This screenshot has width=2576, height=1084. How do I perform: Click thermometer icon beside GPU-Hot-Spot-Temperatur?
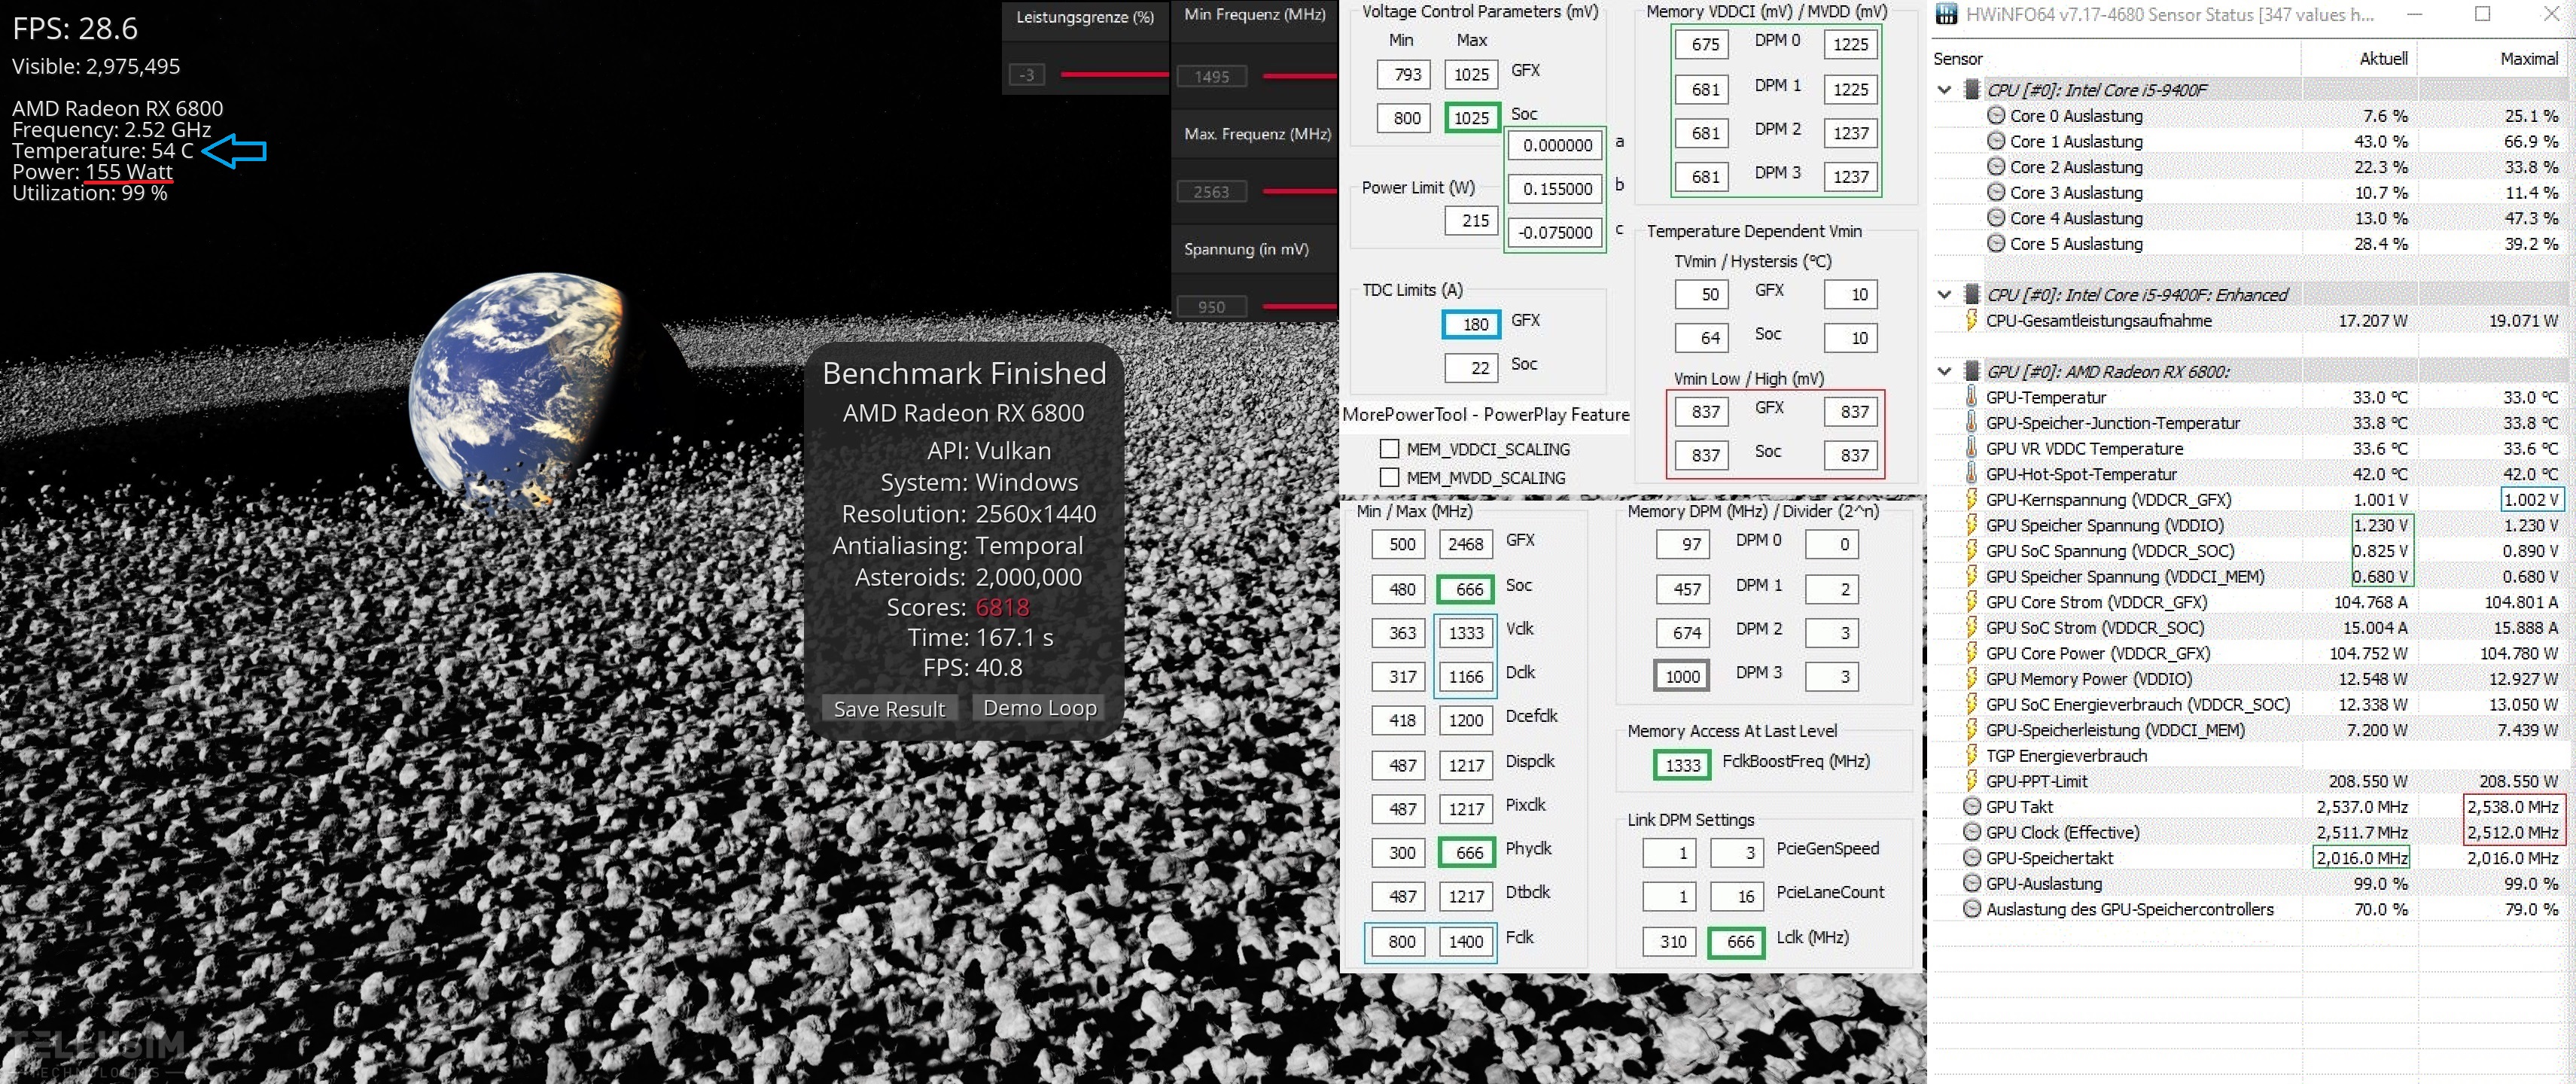click(1971, 474)
